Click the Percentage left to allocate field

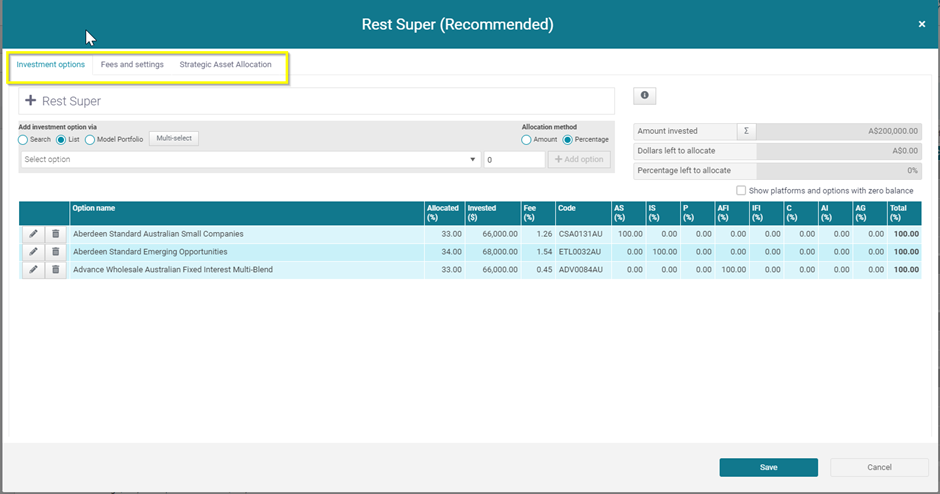(839, 170)
